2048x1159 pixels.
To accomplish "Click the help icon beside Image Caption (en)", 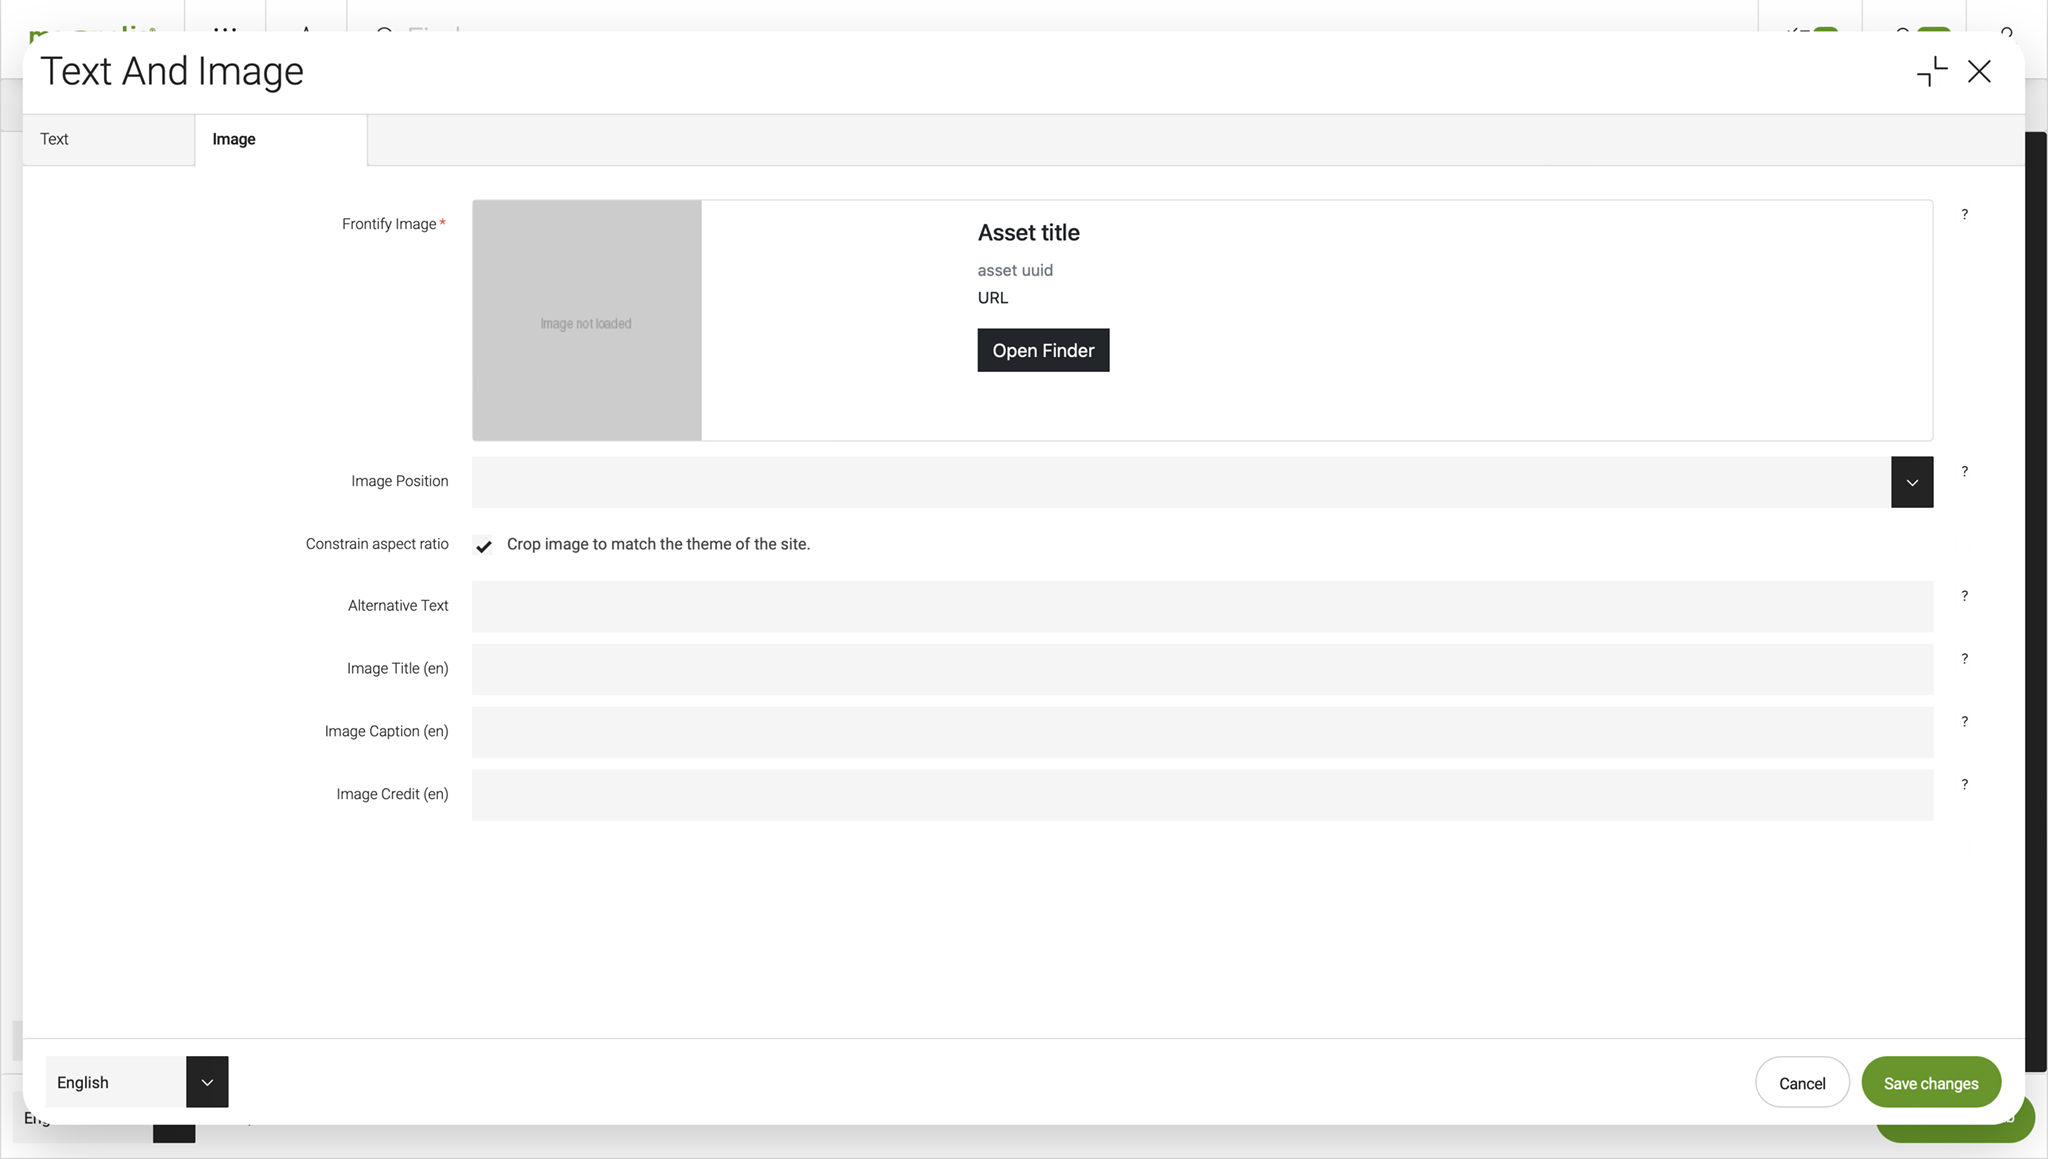I will click(x=1964, y=721).
